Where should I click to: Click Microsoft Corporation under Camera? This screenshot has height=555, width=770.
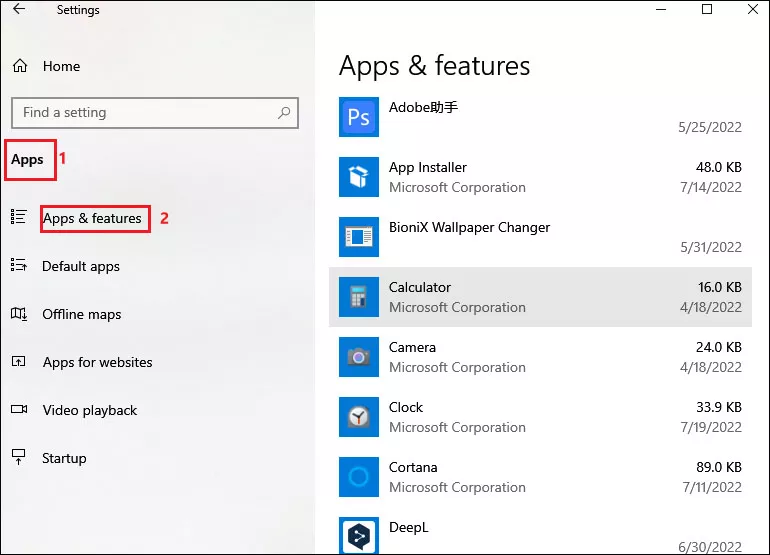click(x=457, y=367)
